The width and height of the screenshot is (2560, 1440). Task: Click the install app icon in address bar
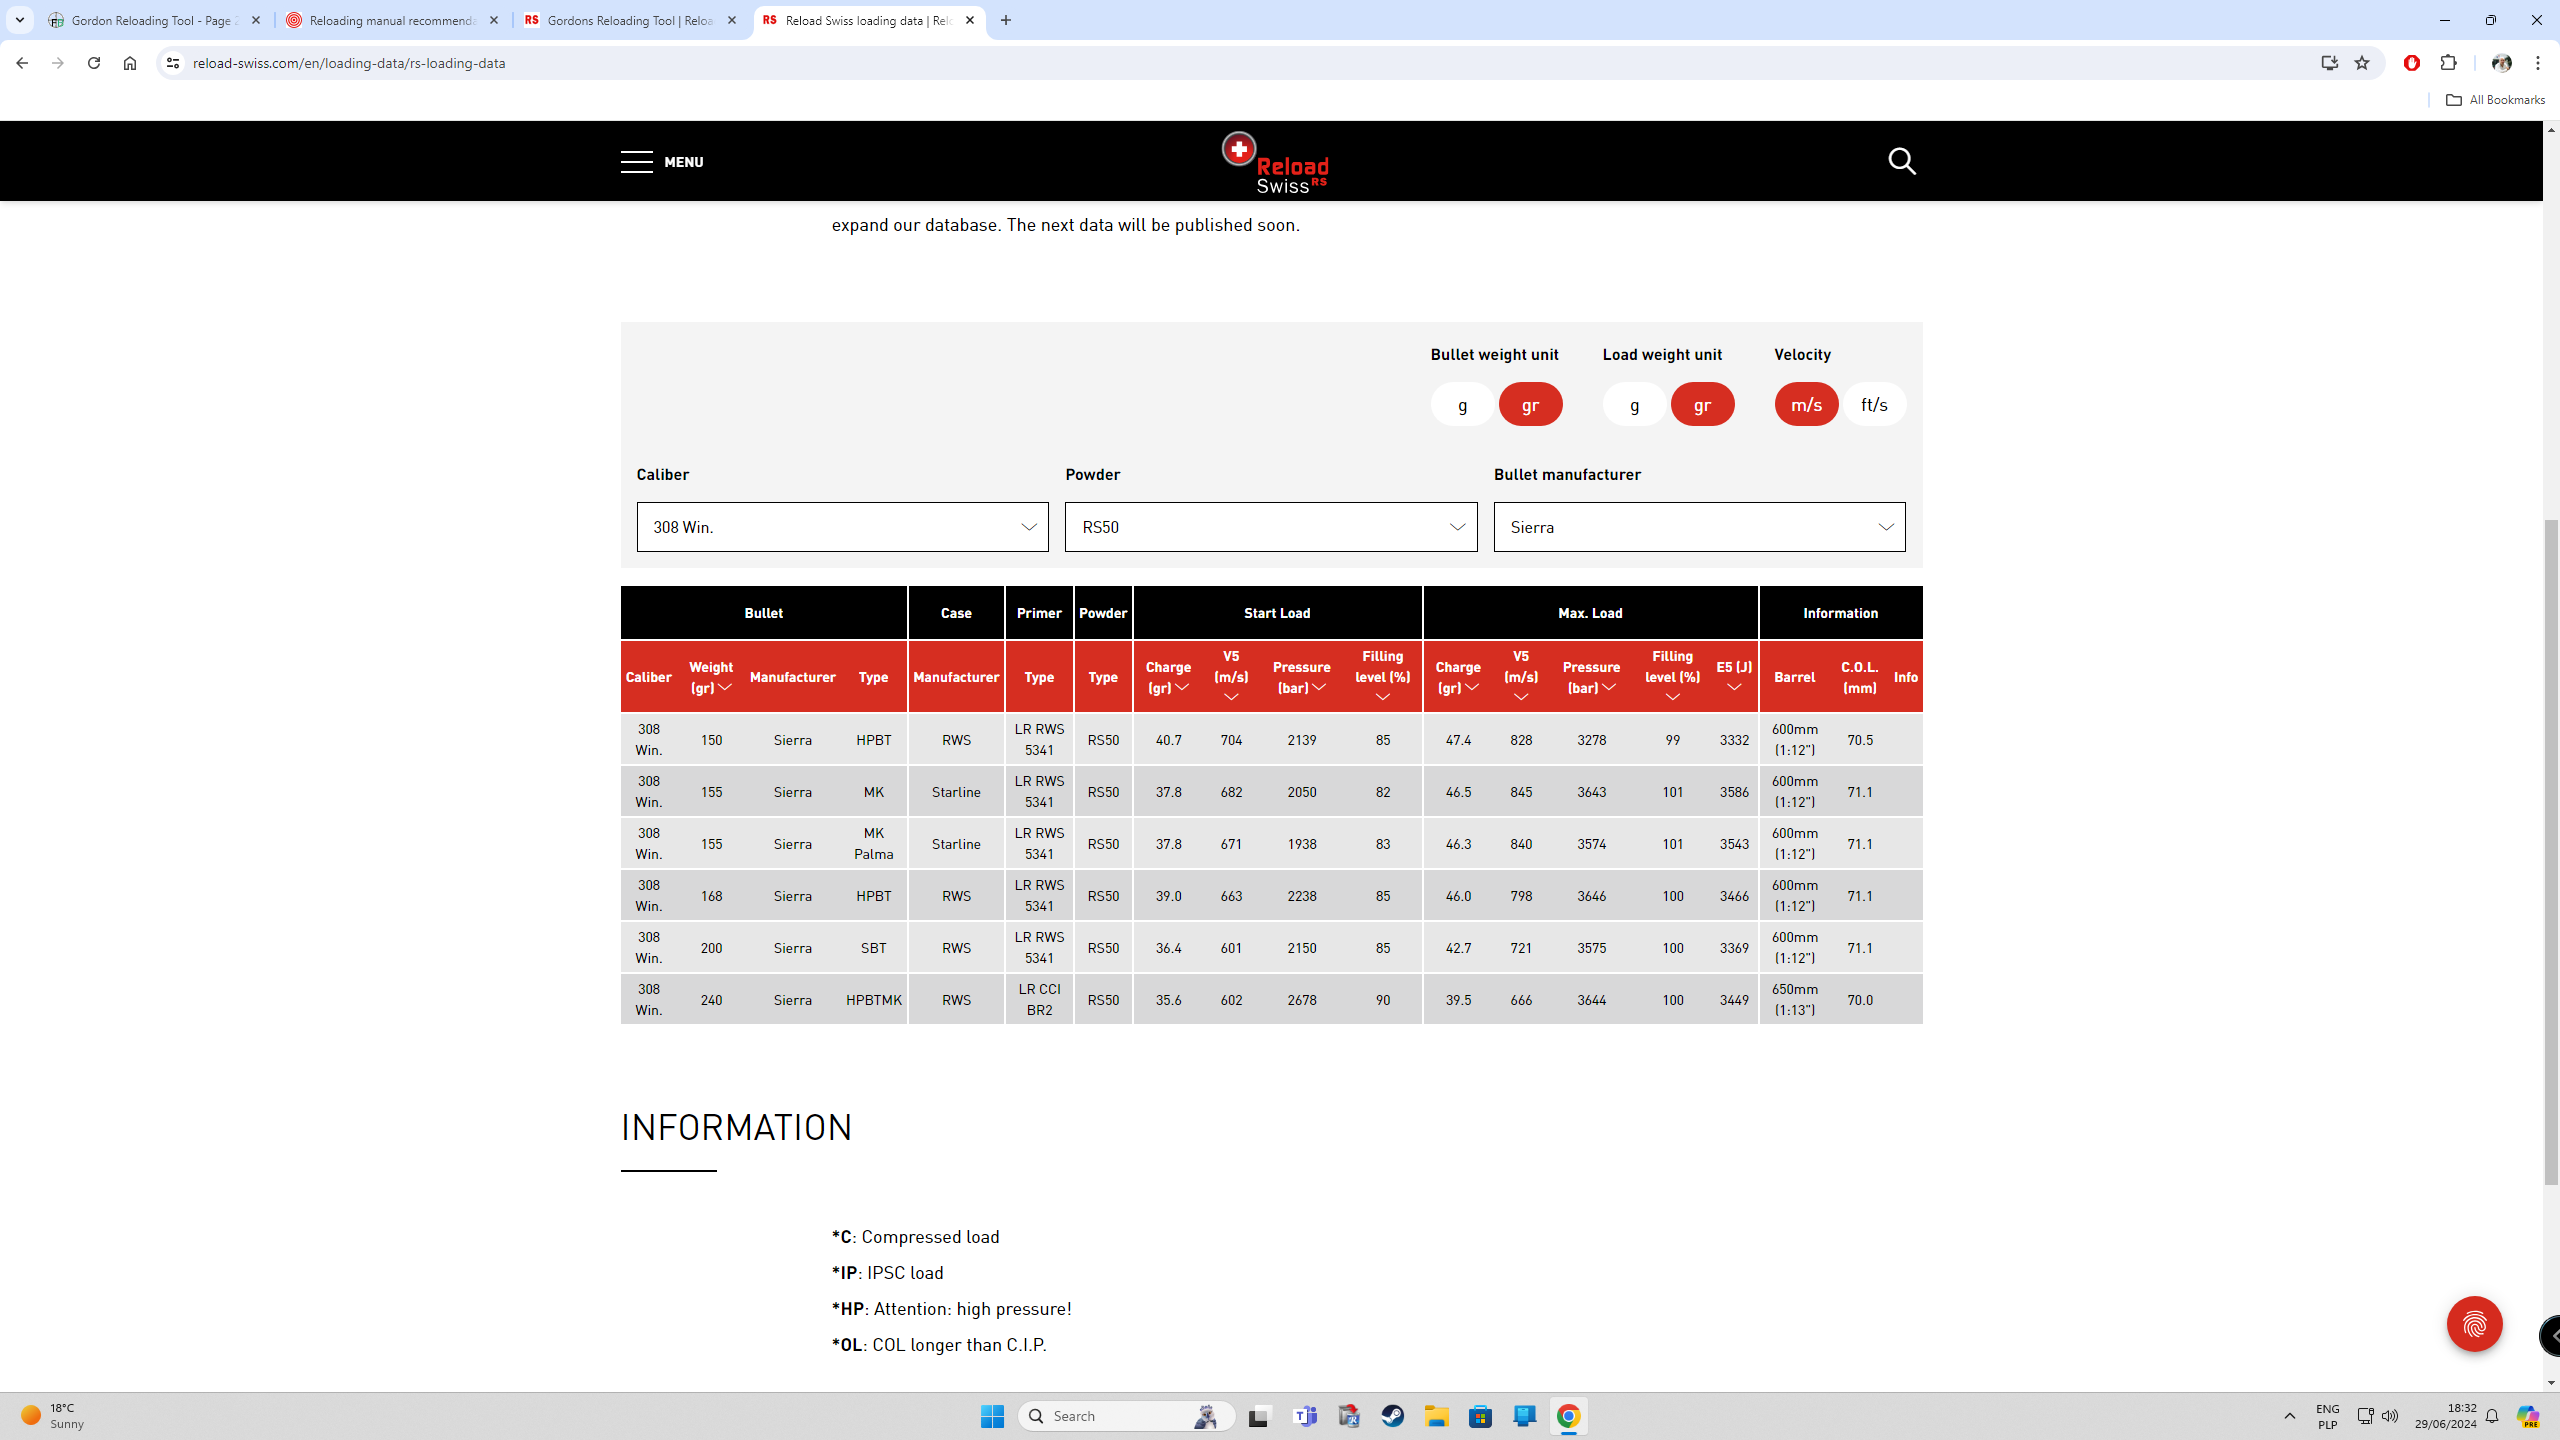pyautogui.click(x=2329, y=63)
